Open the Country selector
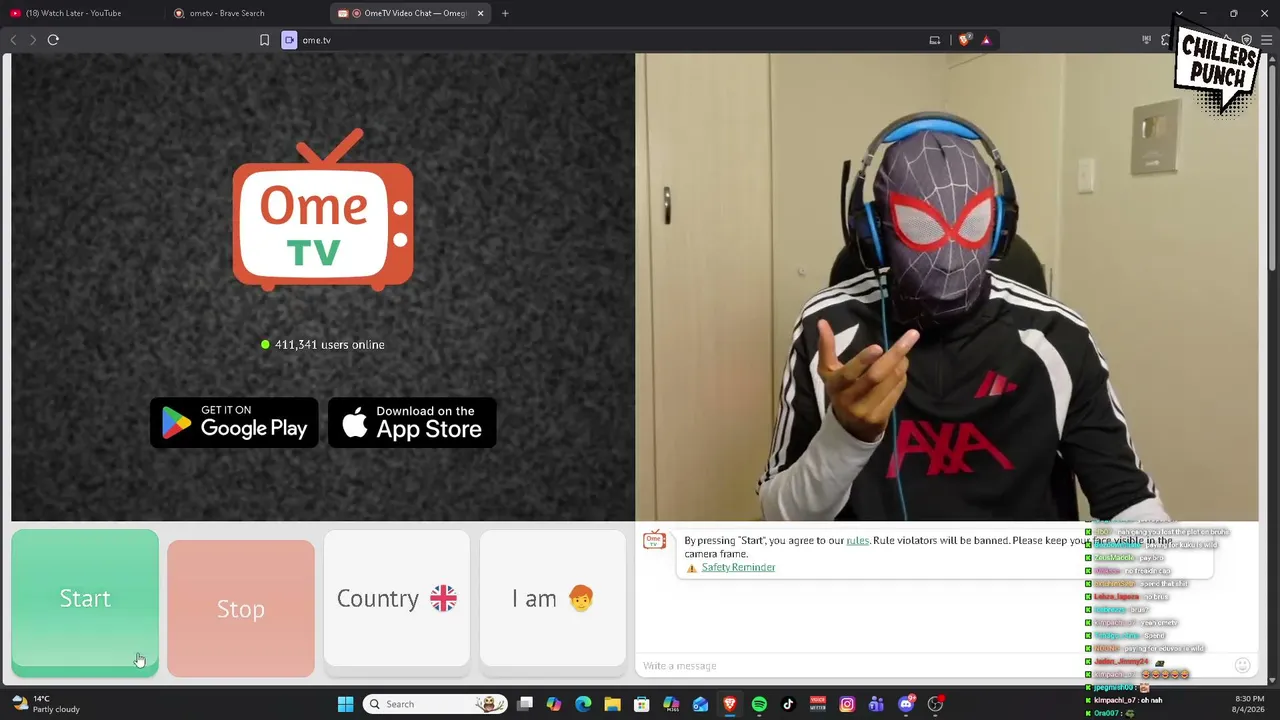Image resolution: width=1280 pixels, height=720 pixels. pyautogui.click(x=397, y=598)
